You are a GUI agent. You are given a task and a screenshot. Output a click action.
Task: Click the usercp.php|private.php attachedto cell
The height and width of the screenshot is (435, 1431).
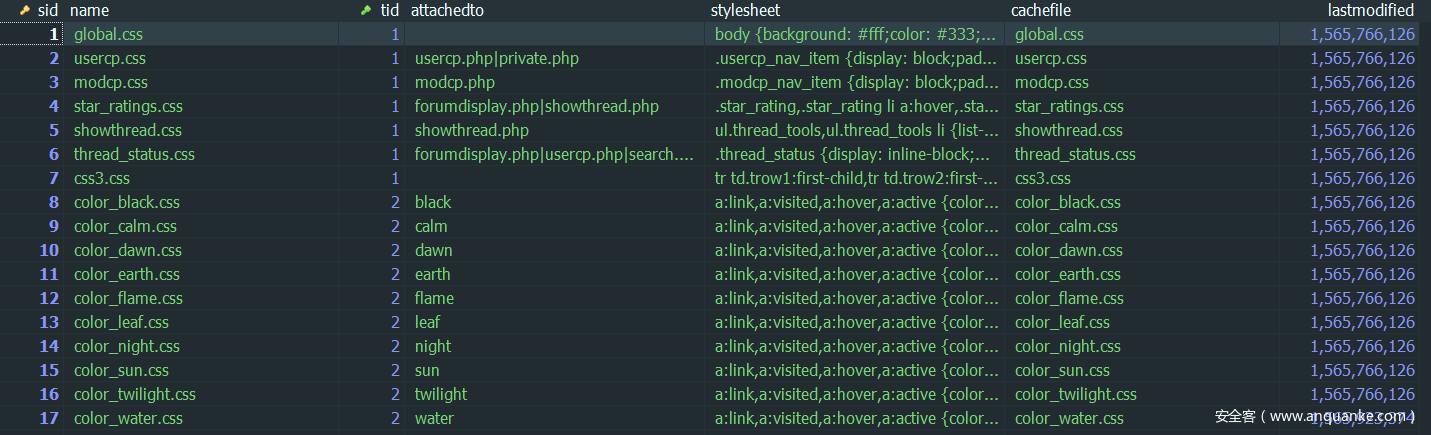coord(496,58)
